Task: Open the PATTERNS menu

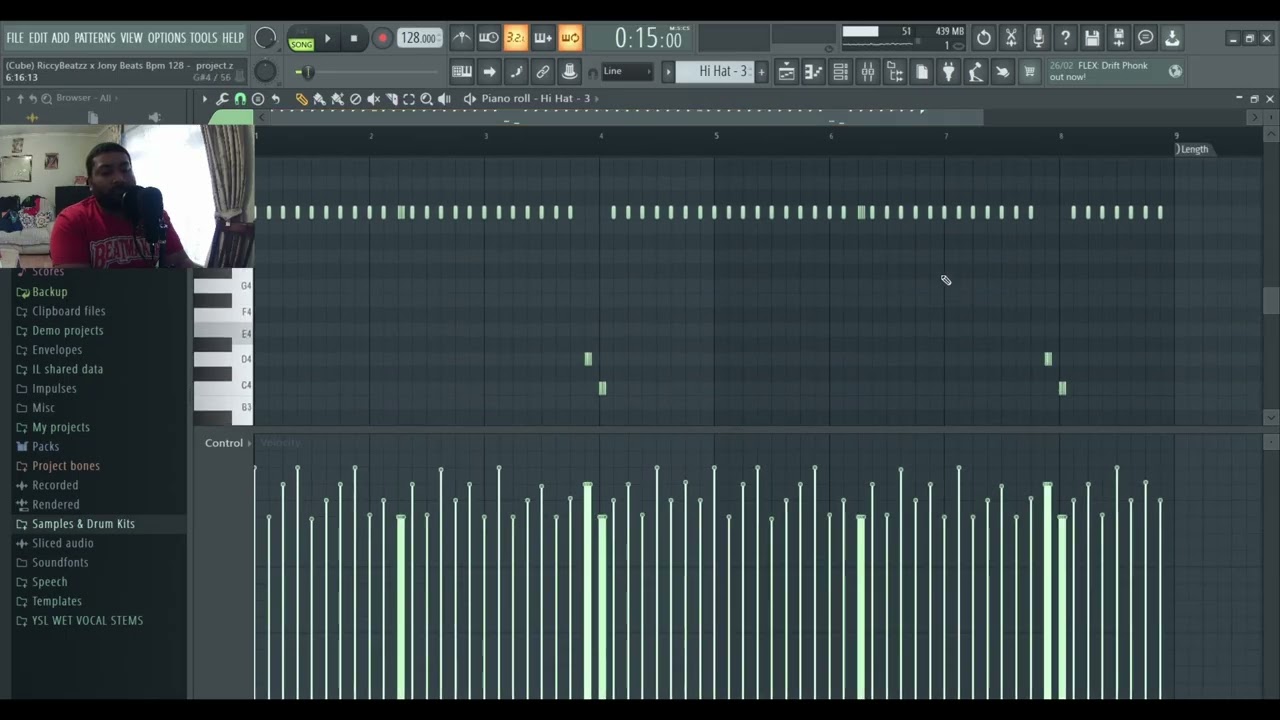Action: [95, 38]
